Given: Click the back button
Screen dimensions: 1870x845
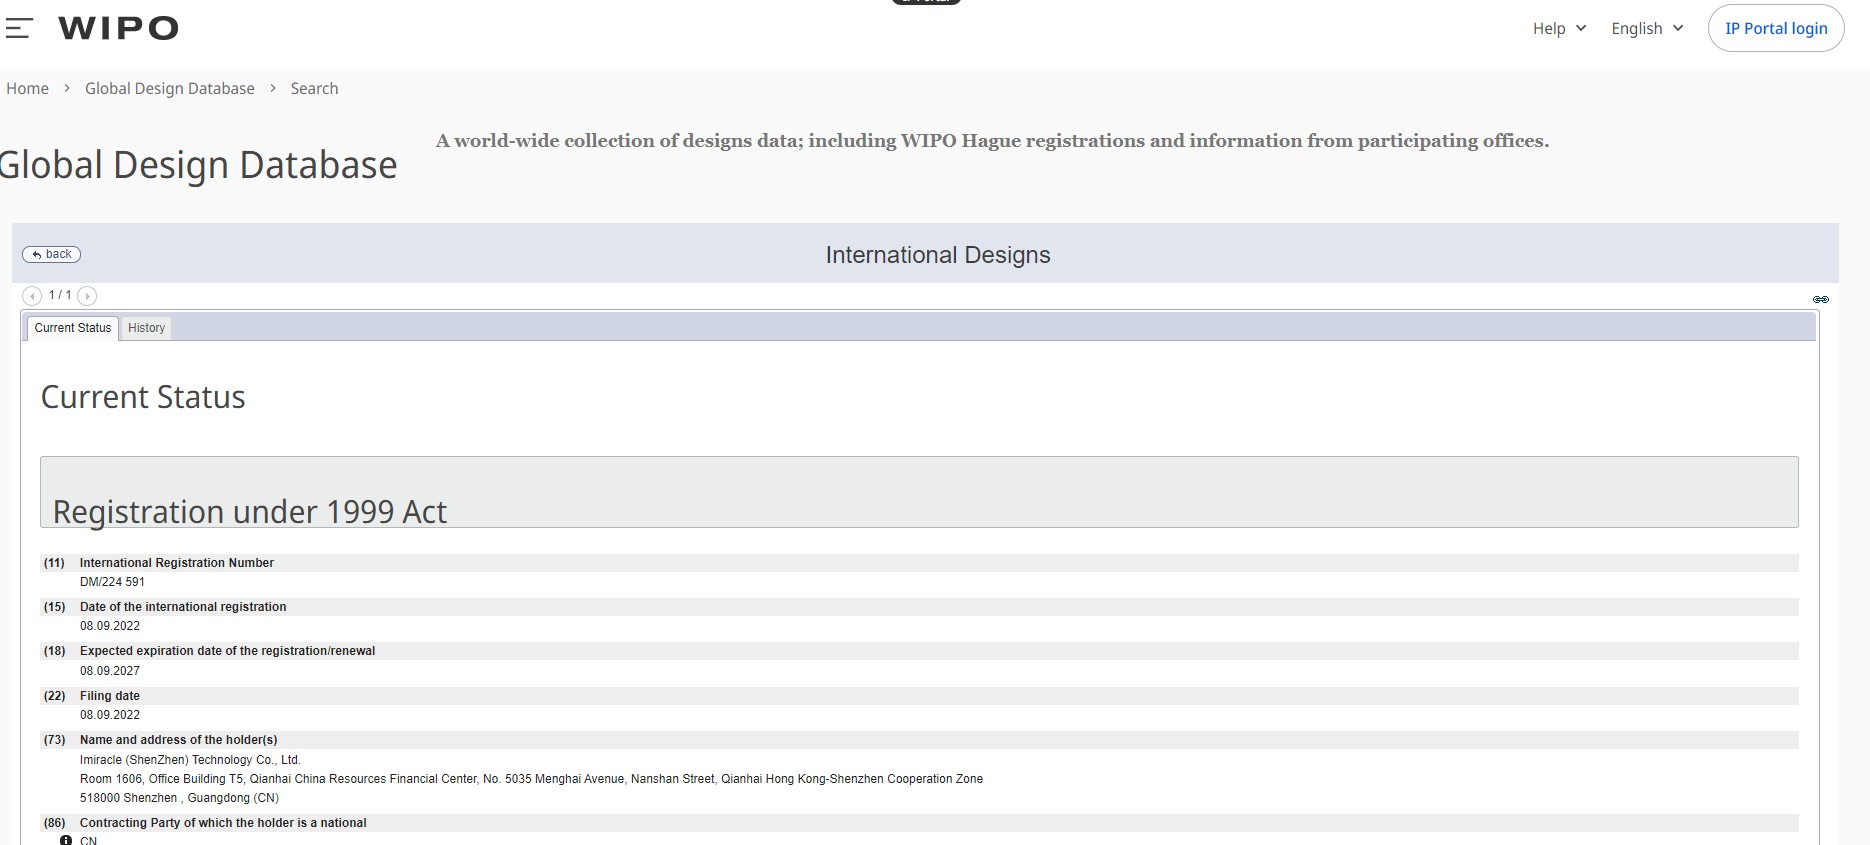Looking at the screenshot, I should coord(52,254).
